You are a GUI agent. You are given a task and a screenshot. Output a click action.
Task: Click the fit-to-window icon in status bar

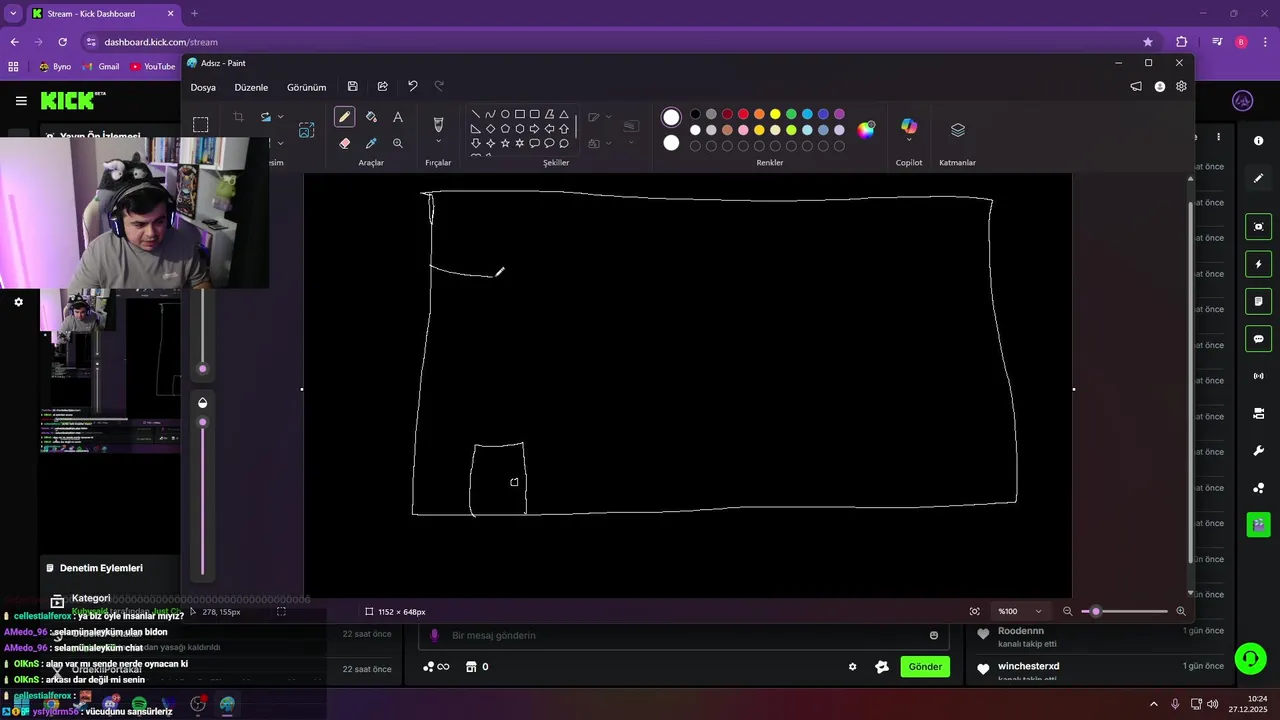974,611
